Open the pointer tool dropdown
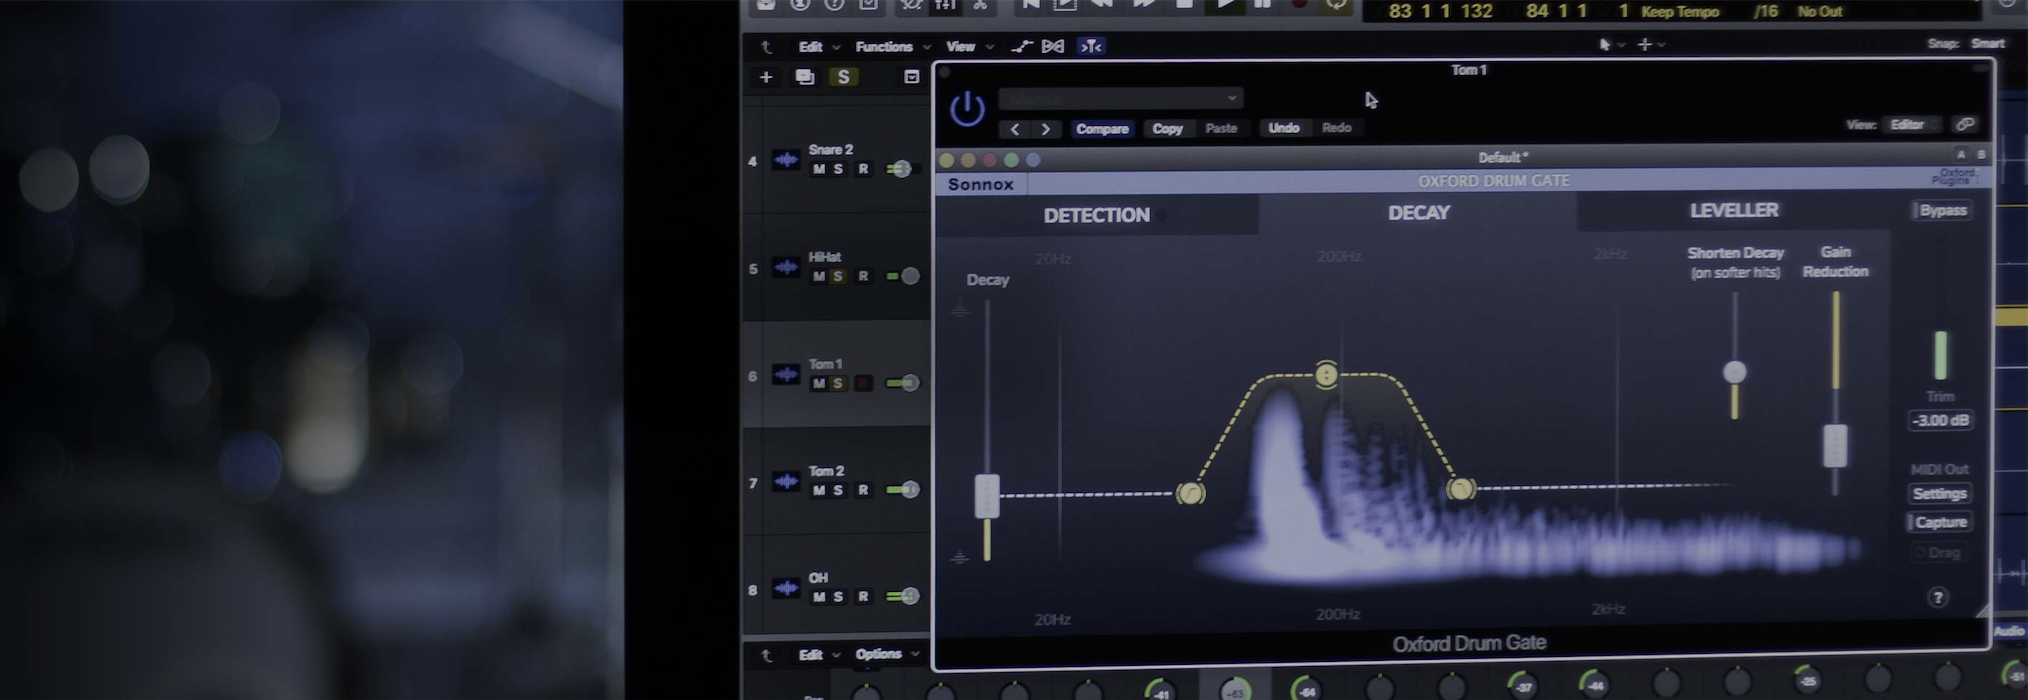The width and height of the screenshot is (2028, 700). [1610, 45]
